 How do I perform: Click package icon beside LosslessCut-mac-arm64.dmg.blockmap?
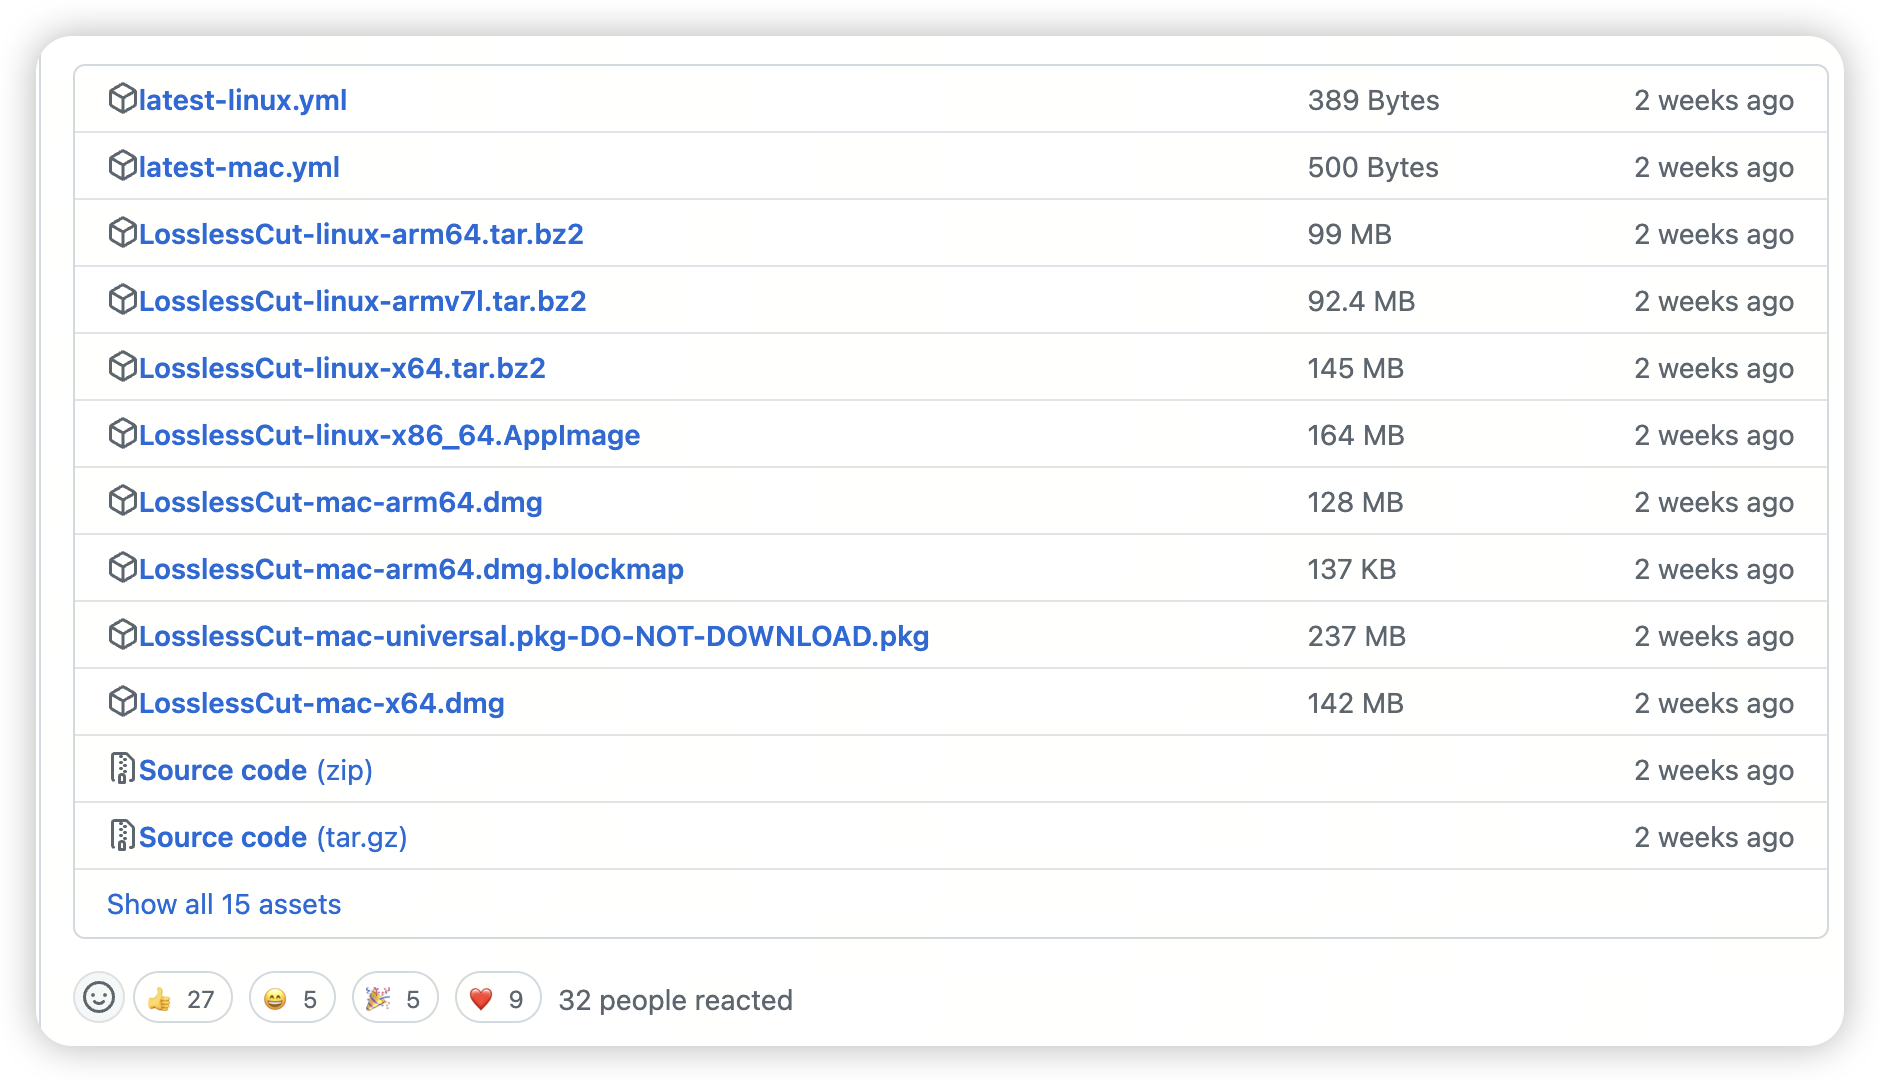coord(122,568)
